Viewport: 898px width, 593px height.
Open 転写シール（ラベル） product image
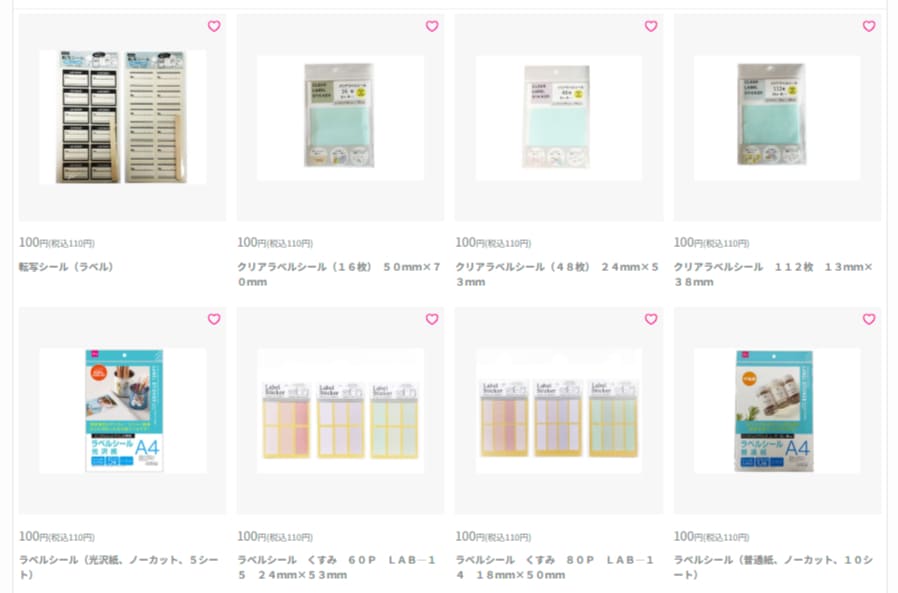click(123, 117)
